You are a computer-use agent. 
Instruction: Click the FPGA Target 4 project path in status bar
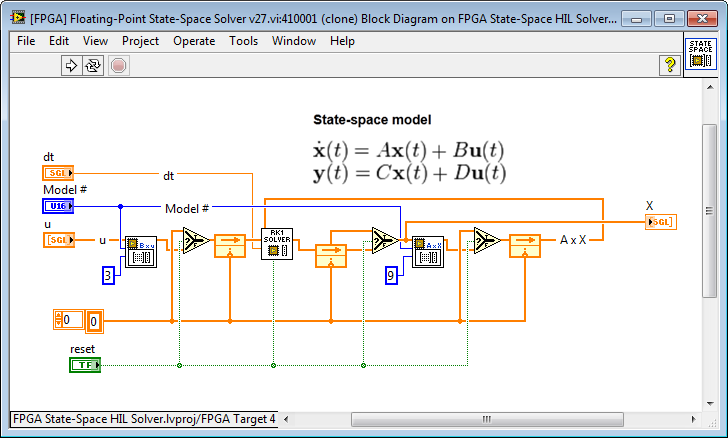pyautogui.click(x=144, y=419)
